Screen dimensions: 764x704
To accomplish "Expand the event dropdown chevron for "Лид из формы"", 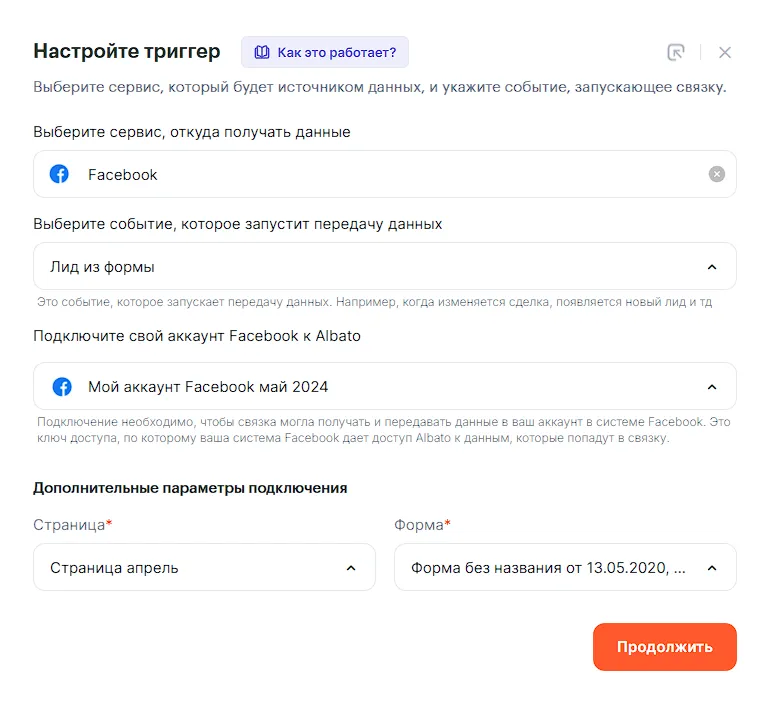I will (712, 267).
